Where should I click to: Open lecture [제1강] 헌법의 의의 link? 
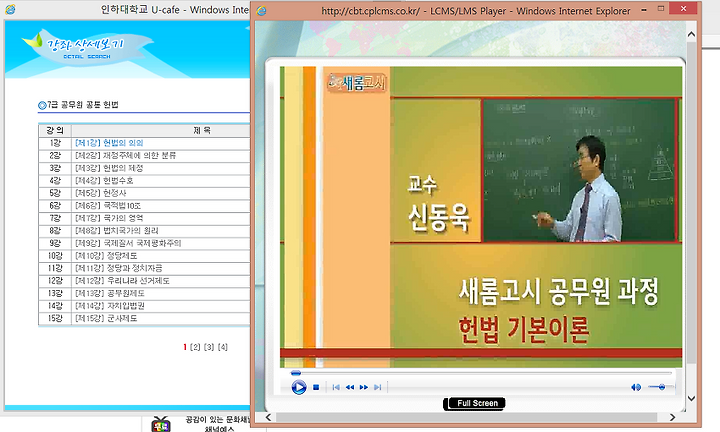point(109,143)
